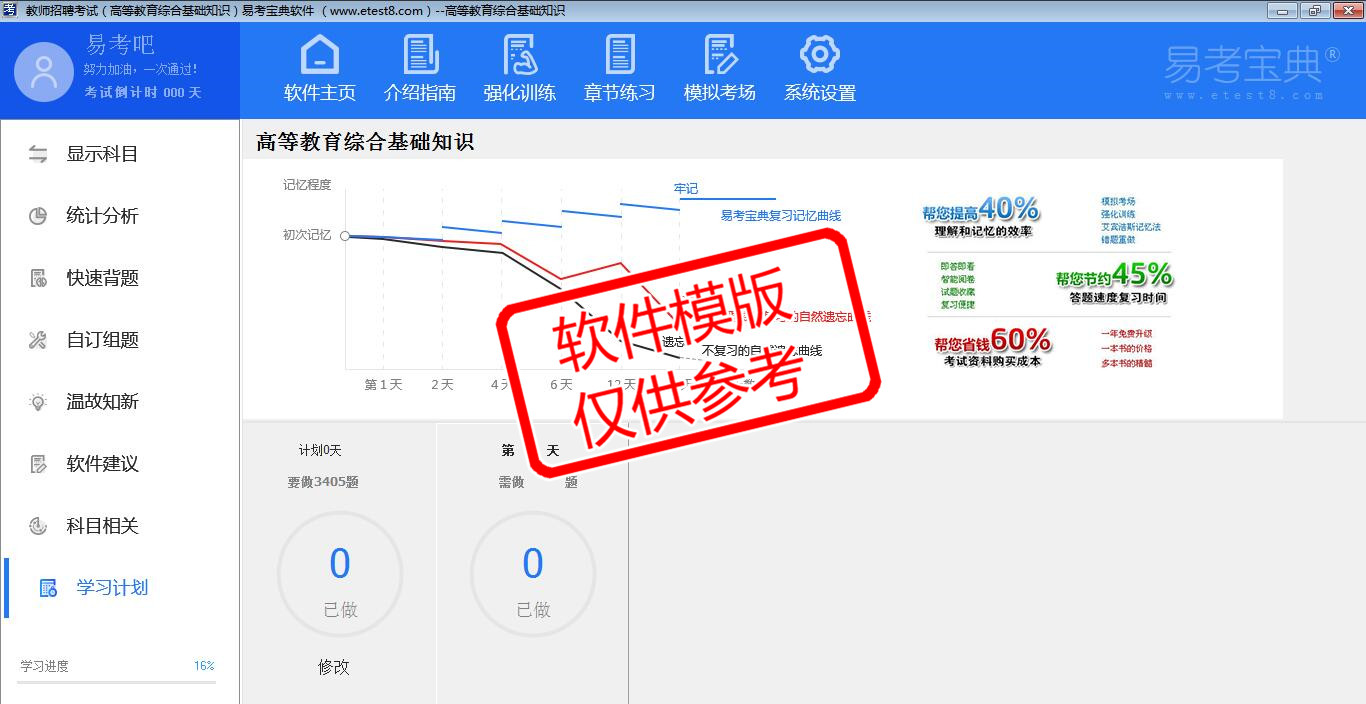
Task: Click the 计划0天 progress circle
Action: click(x=340, y=575)
